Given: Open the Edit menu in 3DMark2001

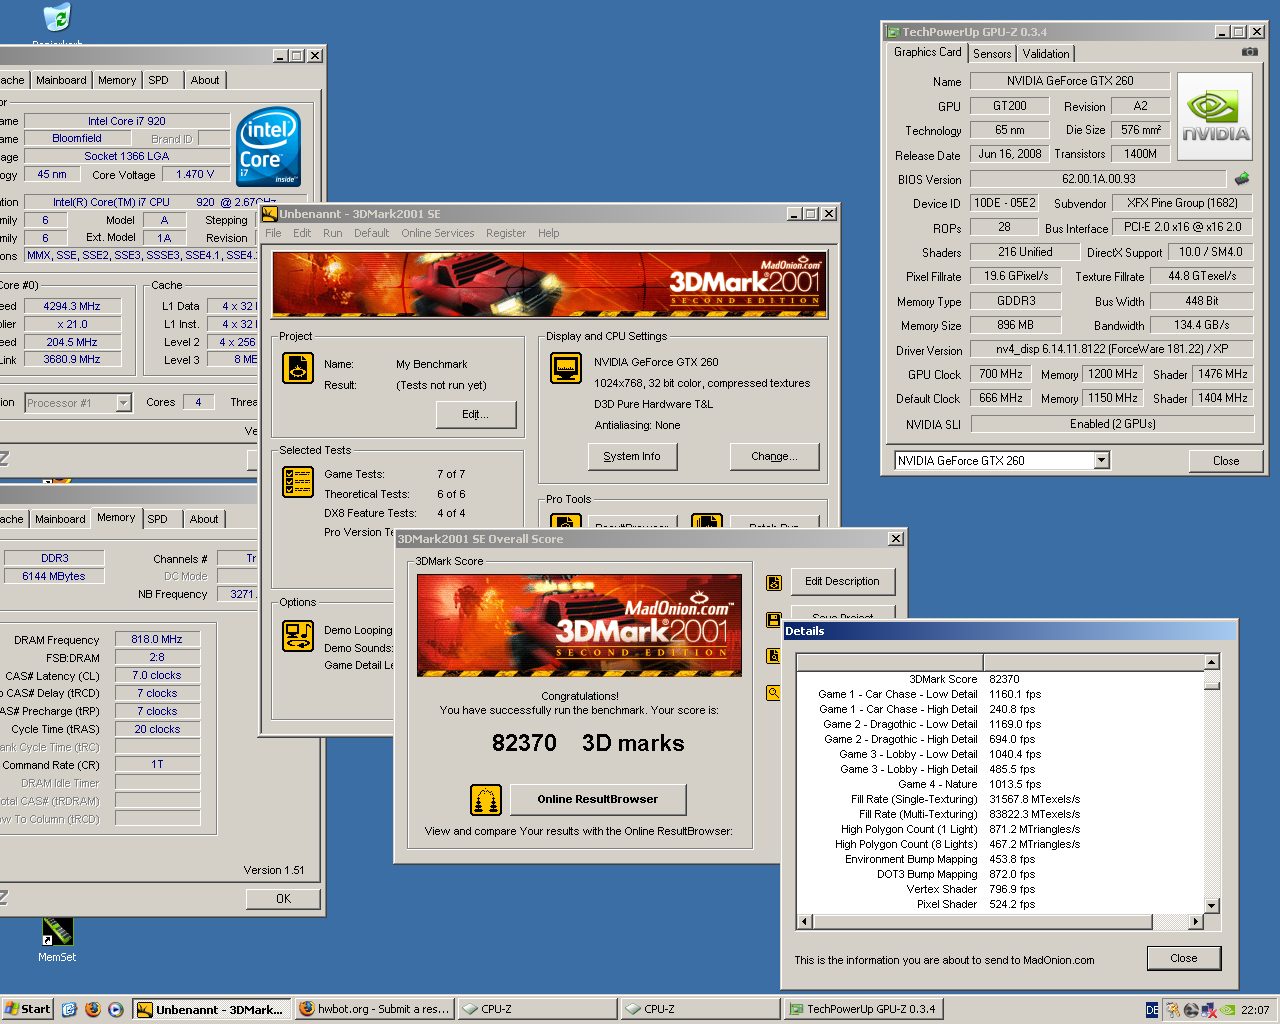Looking at the screenshot, I should pyautogui.click(x=302, y=233).
